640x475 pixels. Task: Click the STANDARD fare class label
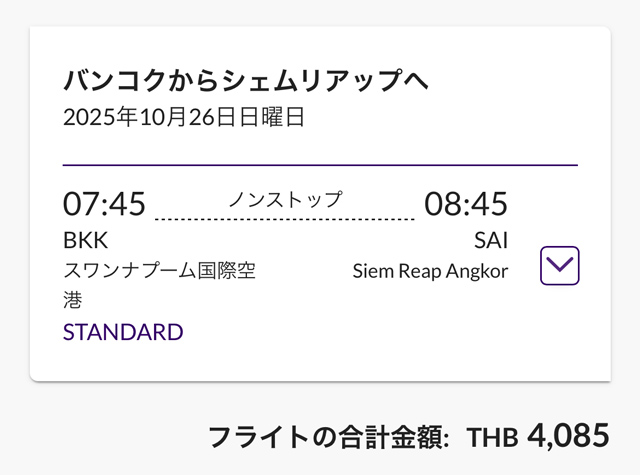(x=123, y=332)
